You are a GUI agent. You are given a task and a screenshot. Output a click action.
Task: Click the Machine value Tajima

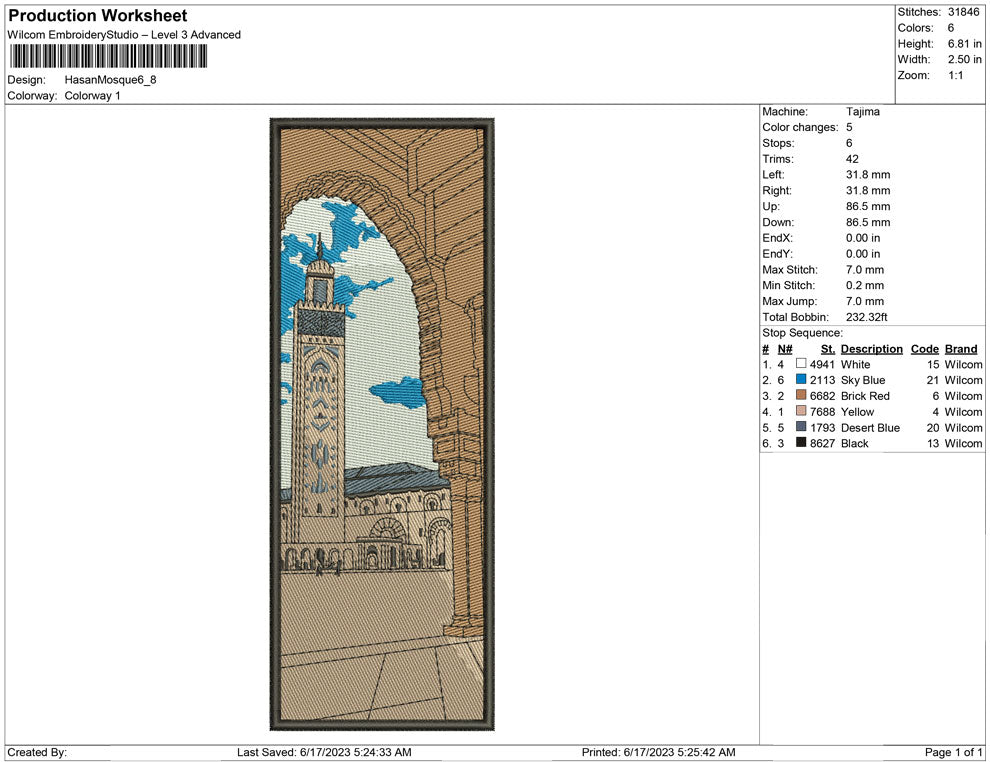coord(862,112)
